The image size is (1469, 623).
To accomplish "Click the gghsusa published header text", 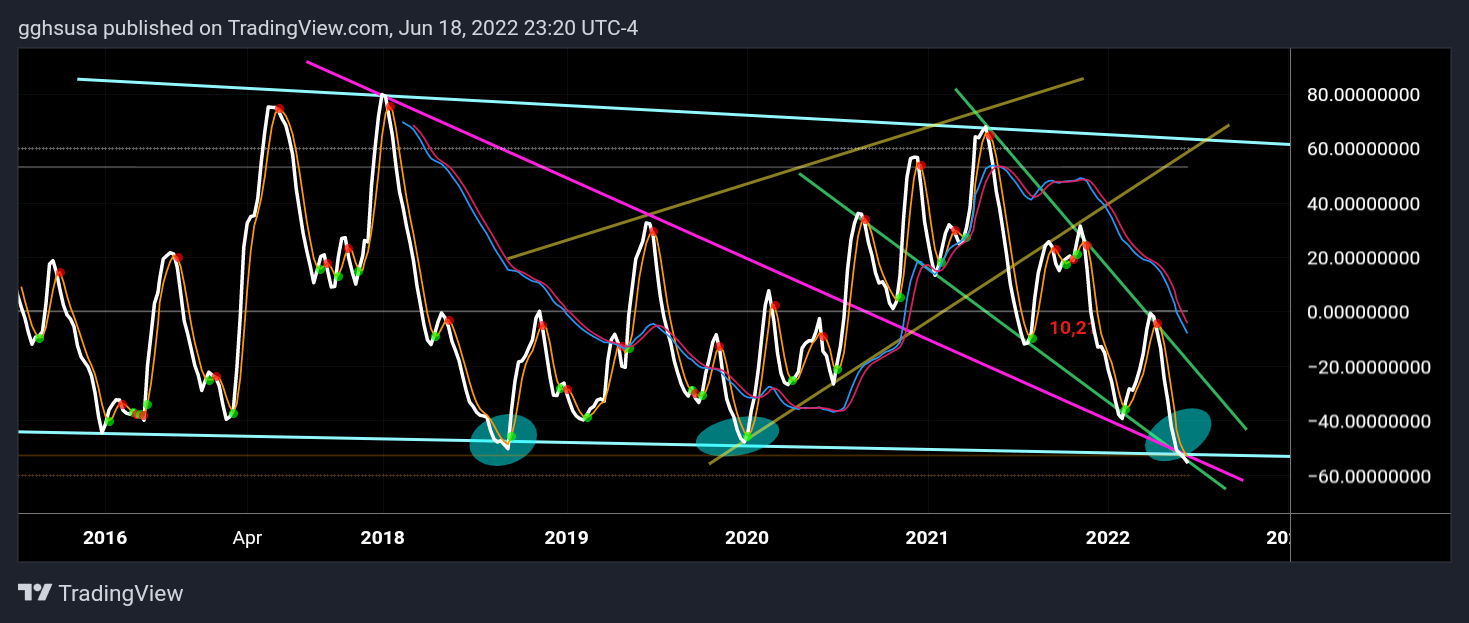I will point(328,28).
